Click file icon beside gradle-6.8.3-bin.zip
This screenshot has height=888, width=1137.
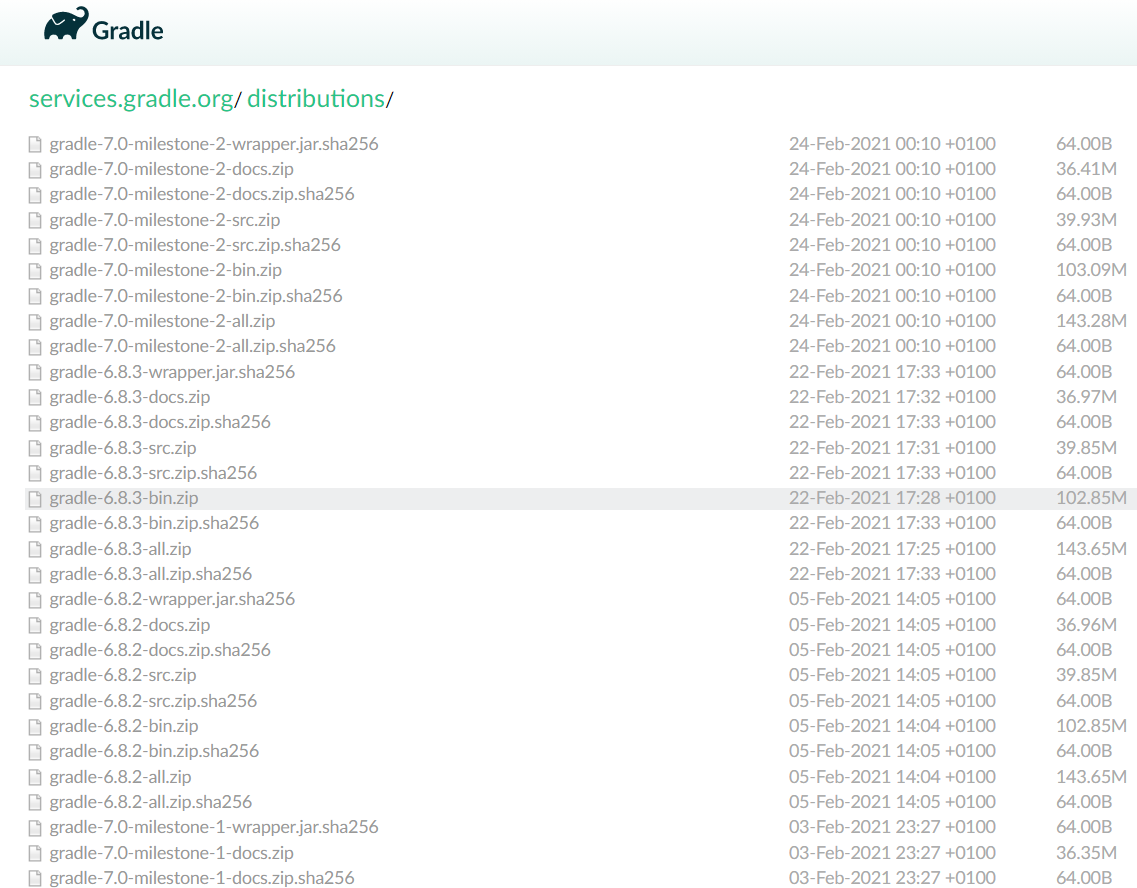[x=35, y=499]
